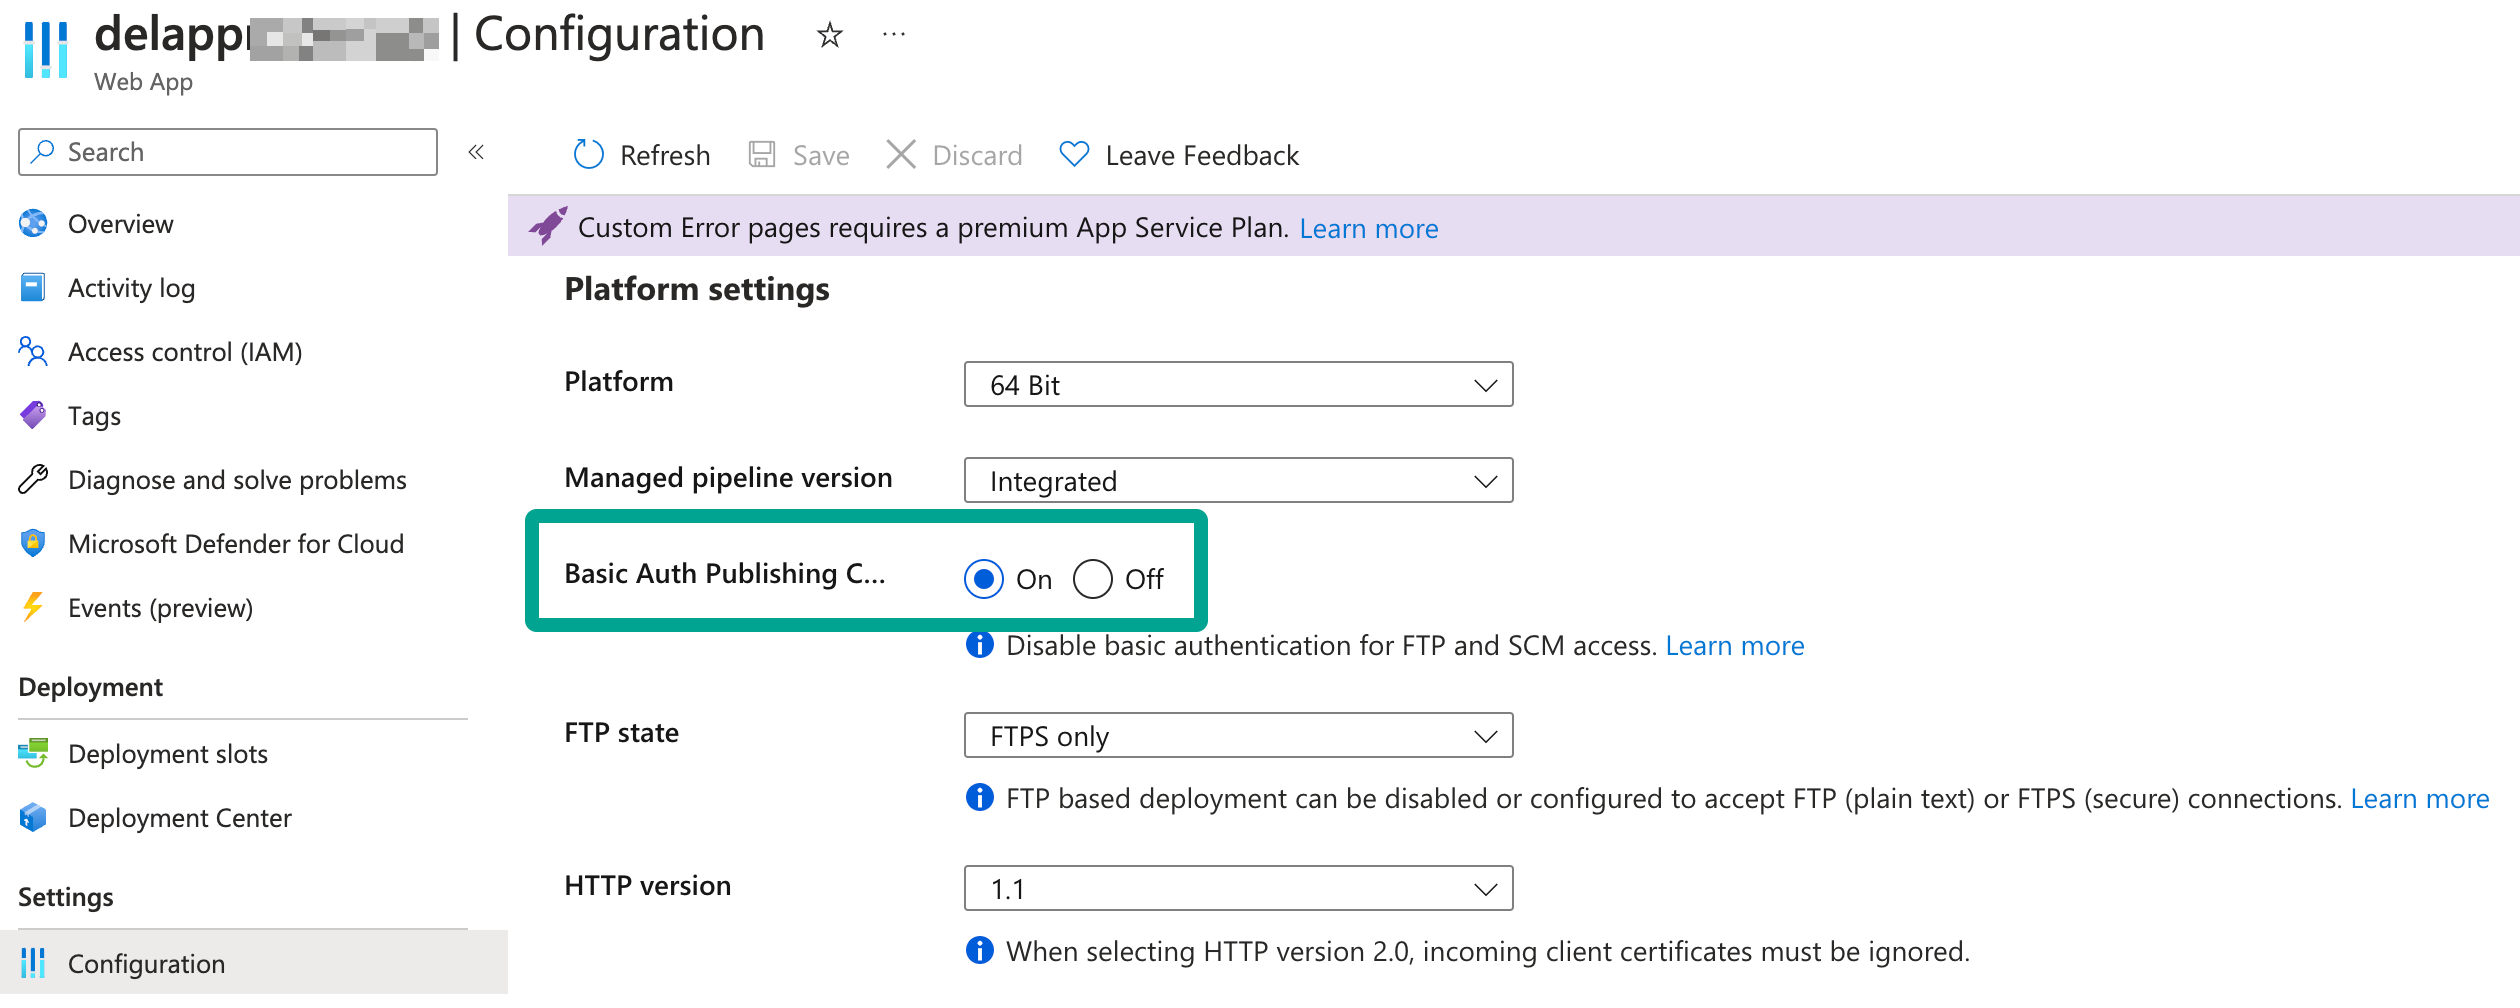
Task: Collapse the sidebar with double-chevron icon
Action: [476, 152]
